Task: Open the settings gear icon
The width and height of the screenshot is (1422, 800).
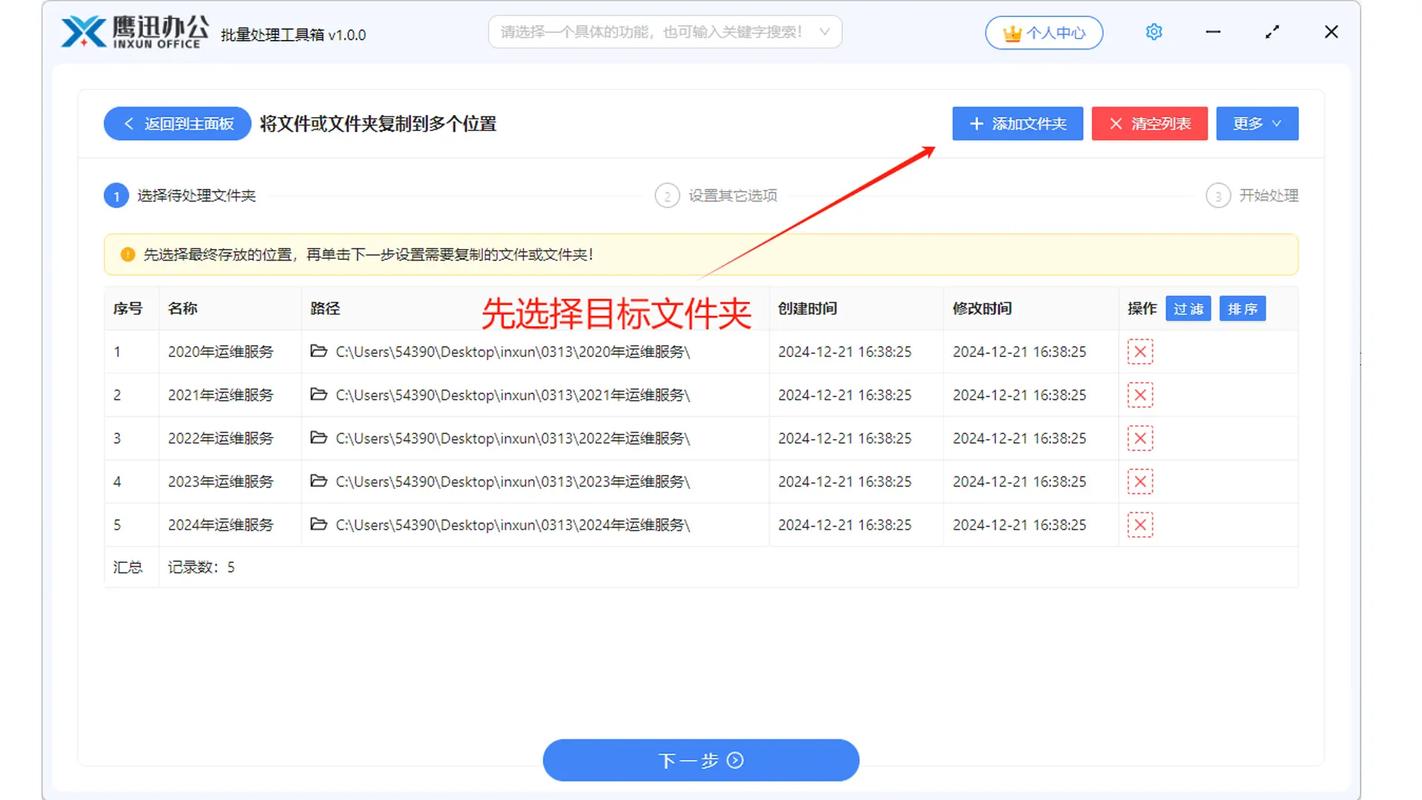Action: pyautogui.click(x=1153, y=31)
